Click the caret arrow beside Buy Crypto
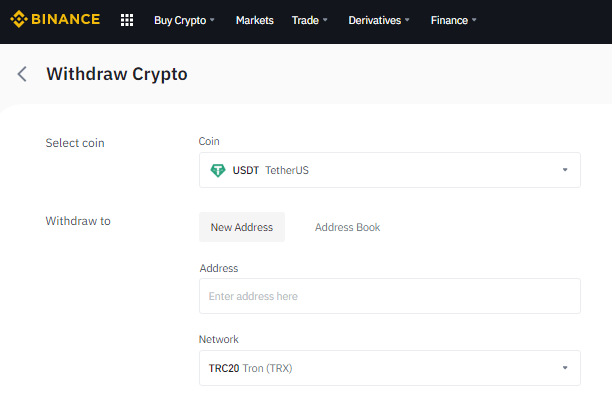Viewport: 612px width, 407px height. [x=212, y=20]
